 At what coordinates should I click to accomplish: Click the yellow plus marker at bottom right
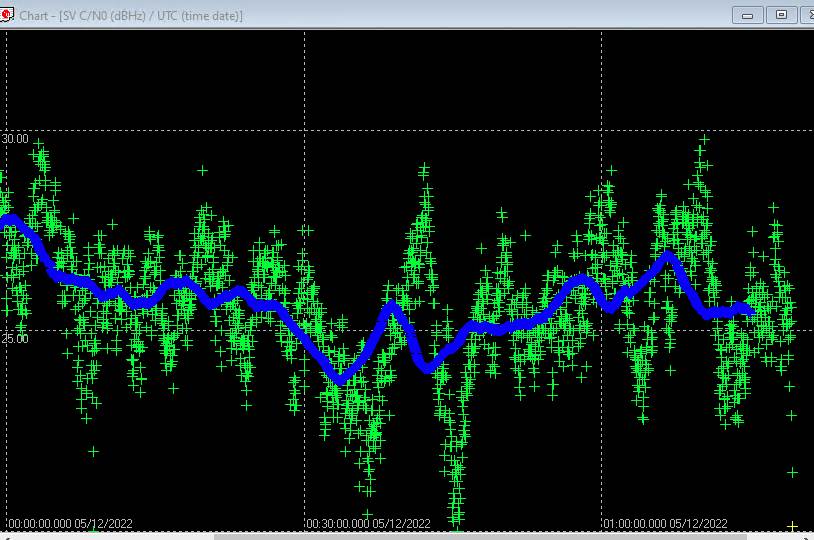click(x=793, y=526)
